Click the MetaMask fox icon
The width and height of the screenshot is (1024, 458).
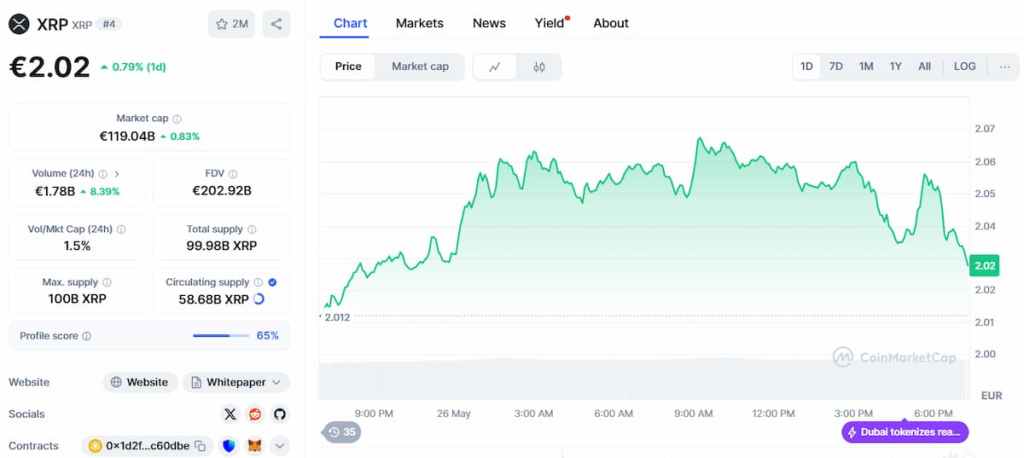coord(255,446)
